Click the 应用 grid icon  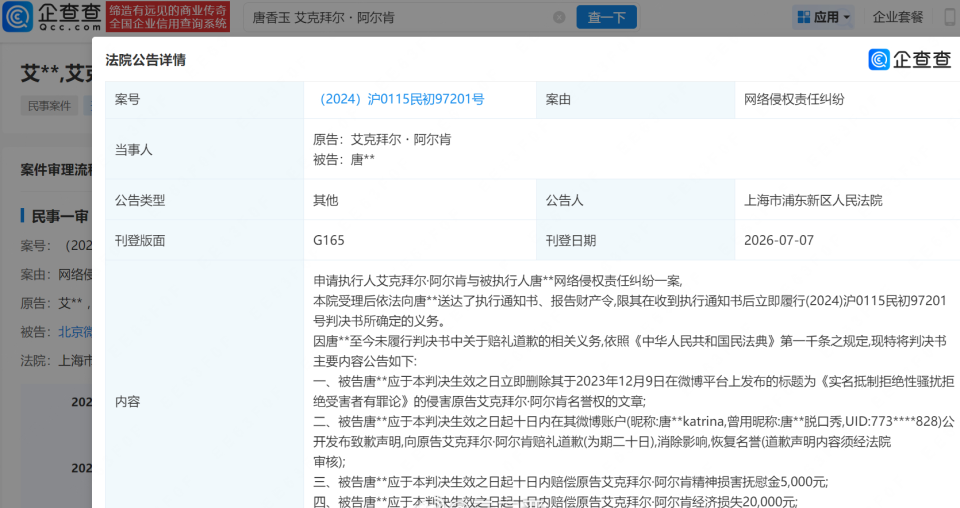(x=804, y=17)
